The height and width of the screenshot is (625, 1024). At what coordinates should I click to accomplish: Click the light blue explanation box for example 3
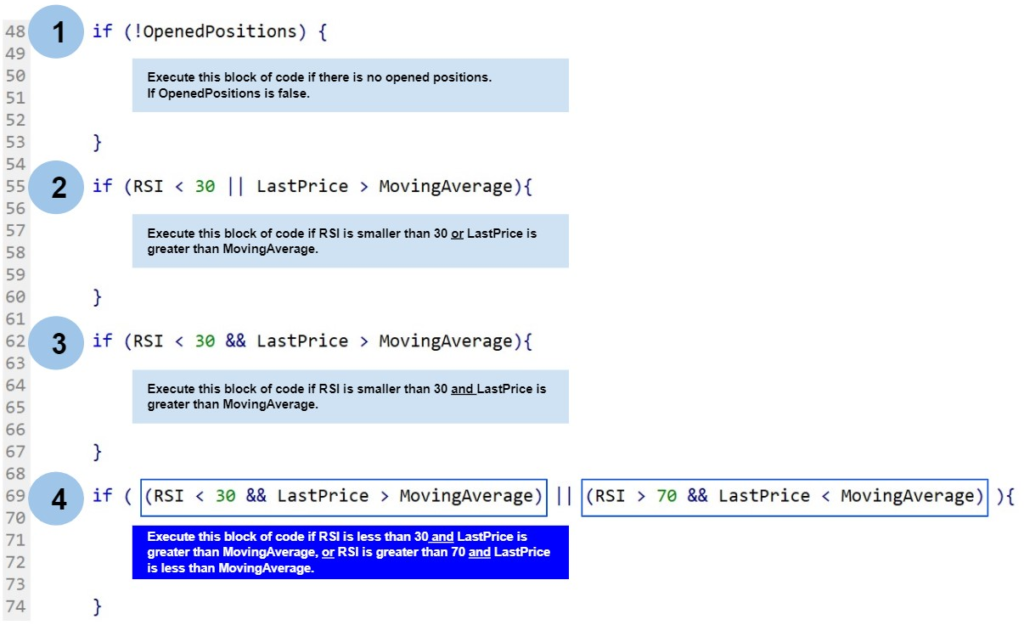350,396
